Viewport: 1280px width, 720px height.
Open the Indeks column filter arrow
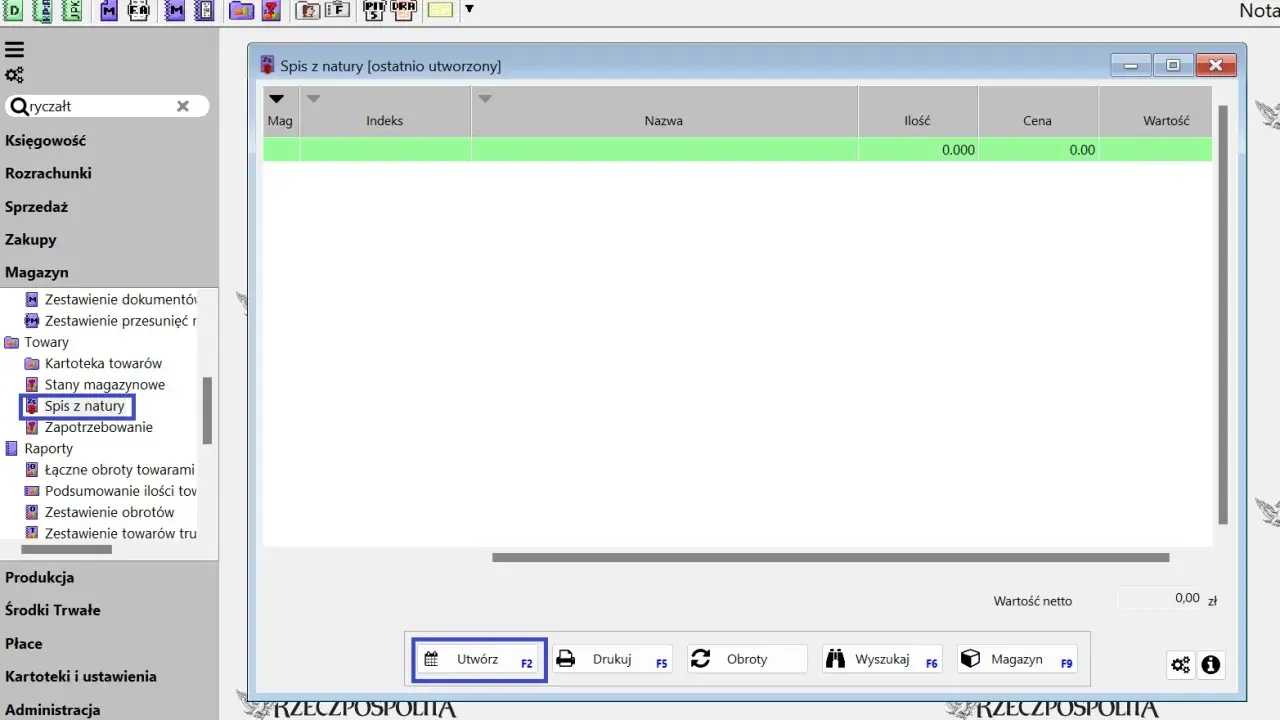[x=313, y=99]
